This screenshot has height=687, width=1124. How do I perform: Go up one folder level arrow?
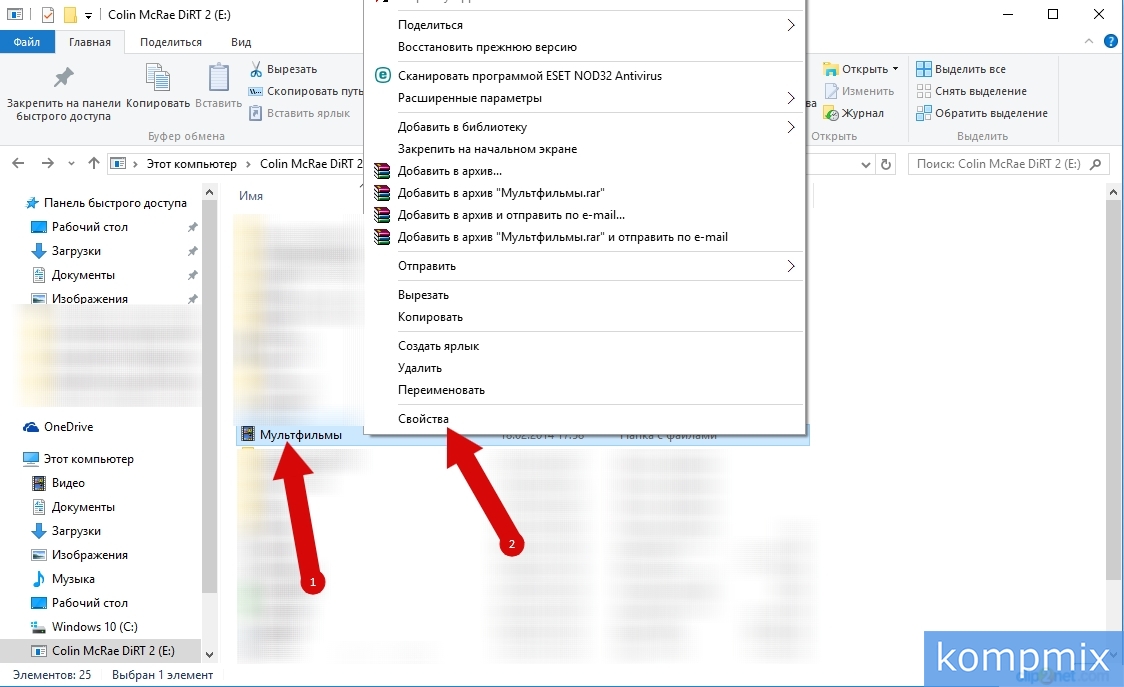(93, 164)
